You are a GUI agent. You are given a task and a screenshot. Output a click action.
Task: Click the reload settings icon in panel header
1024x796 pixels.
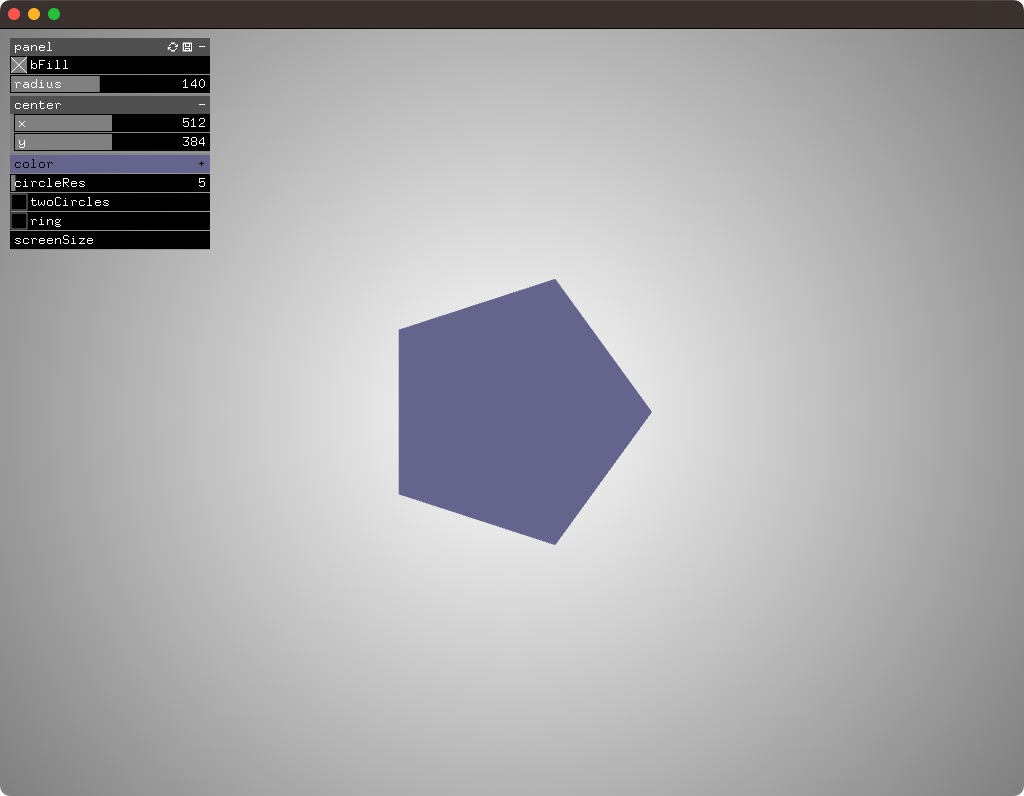(173, 47)
